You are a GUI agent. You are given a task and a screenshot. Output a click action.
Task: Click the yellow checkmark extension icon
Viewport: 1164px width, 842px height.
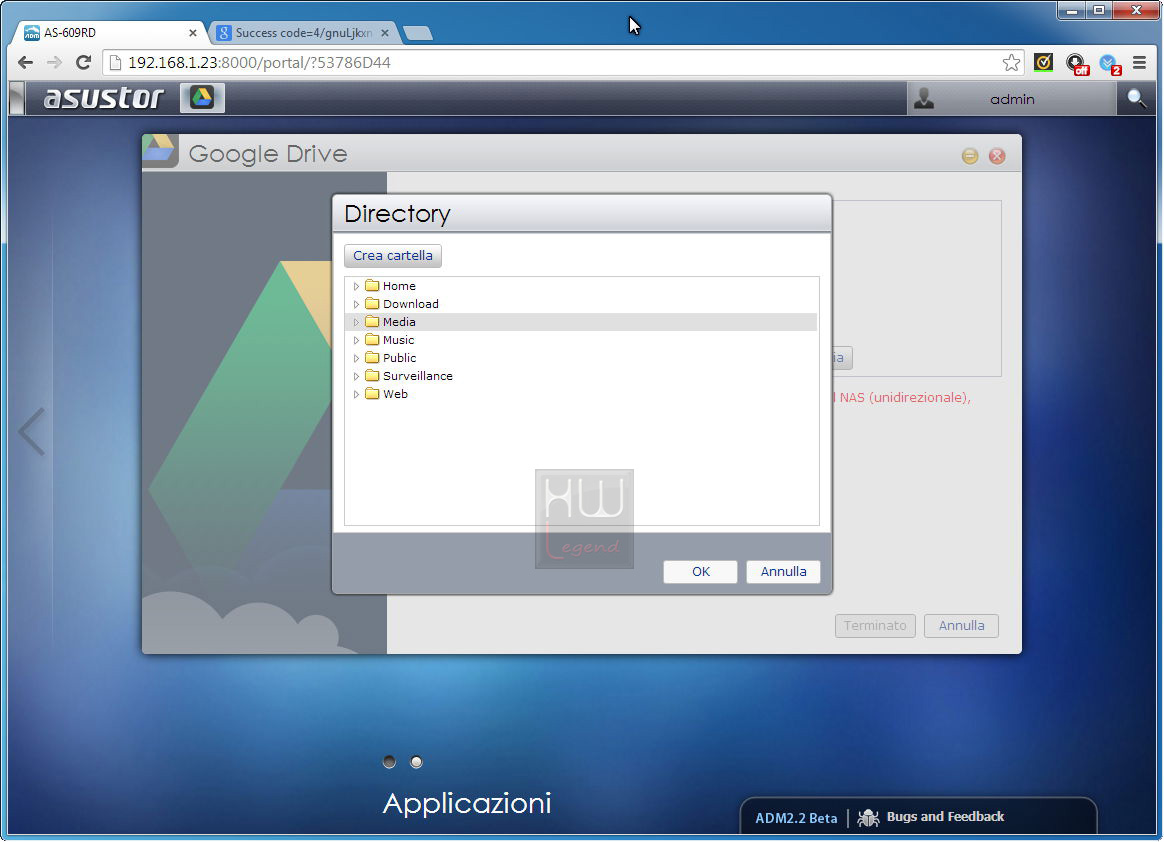point(1043,62)
